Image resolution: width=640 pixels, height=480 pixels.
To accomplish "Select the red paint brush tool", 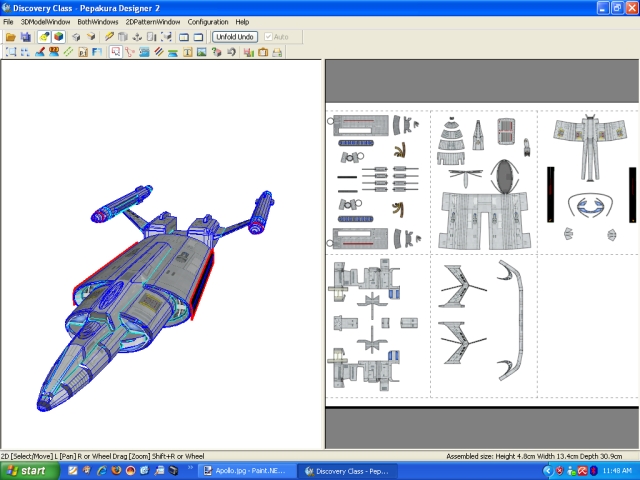I will pos(40,52).
